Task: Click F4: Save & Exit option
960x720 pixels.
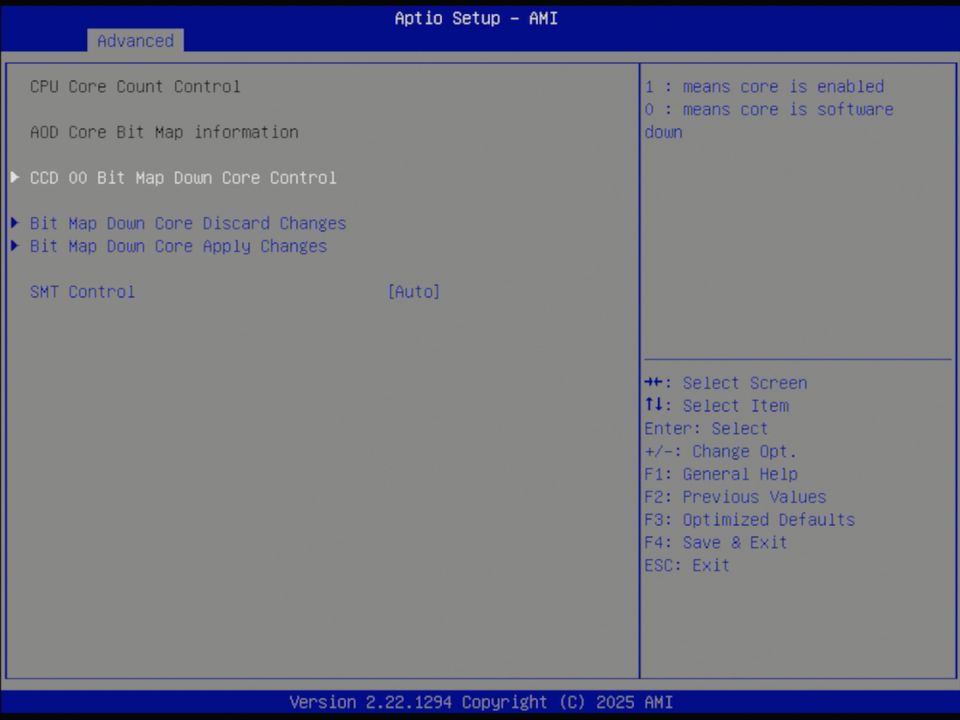Action: (715, 542)
